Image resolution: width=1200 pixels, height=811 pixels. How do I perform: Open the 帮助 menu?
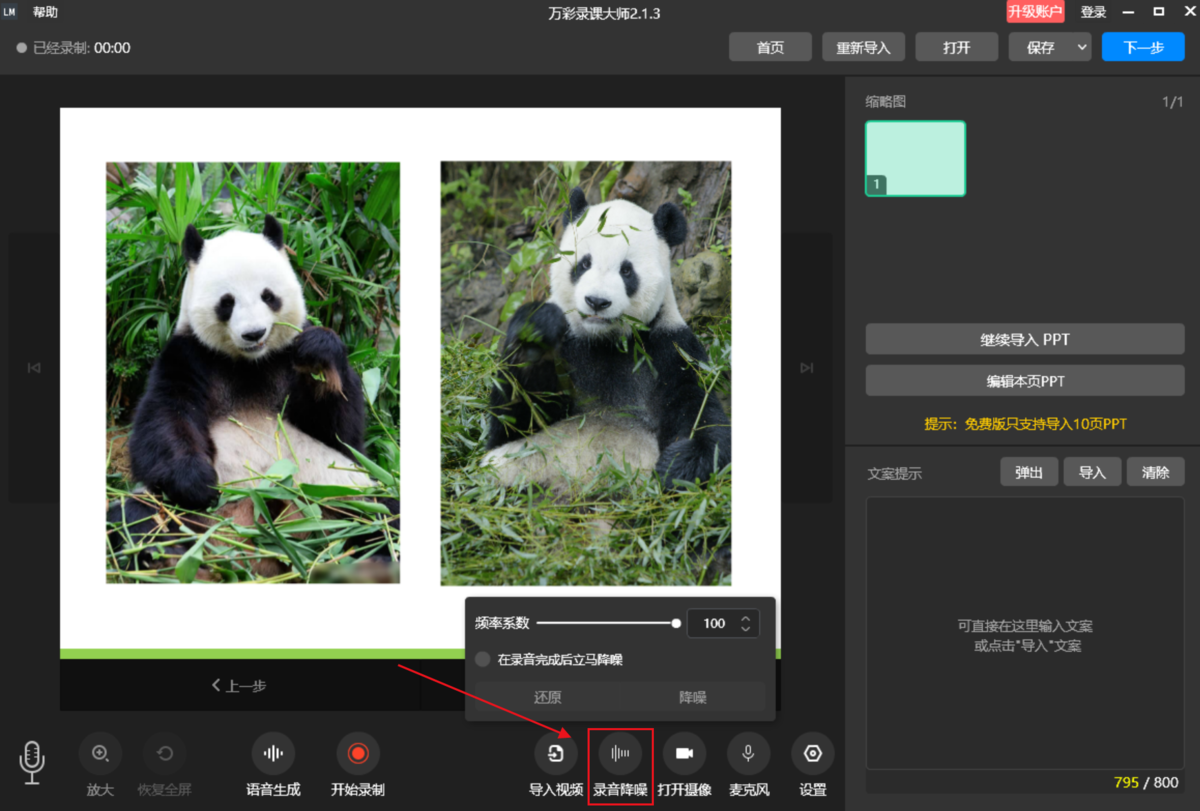[x=45, y=13]
